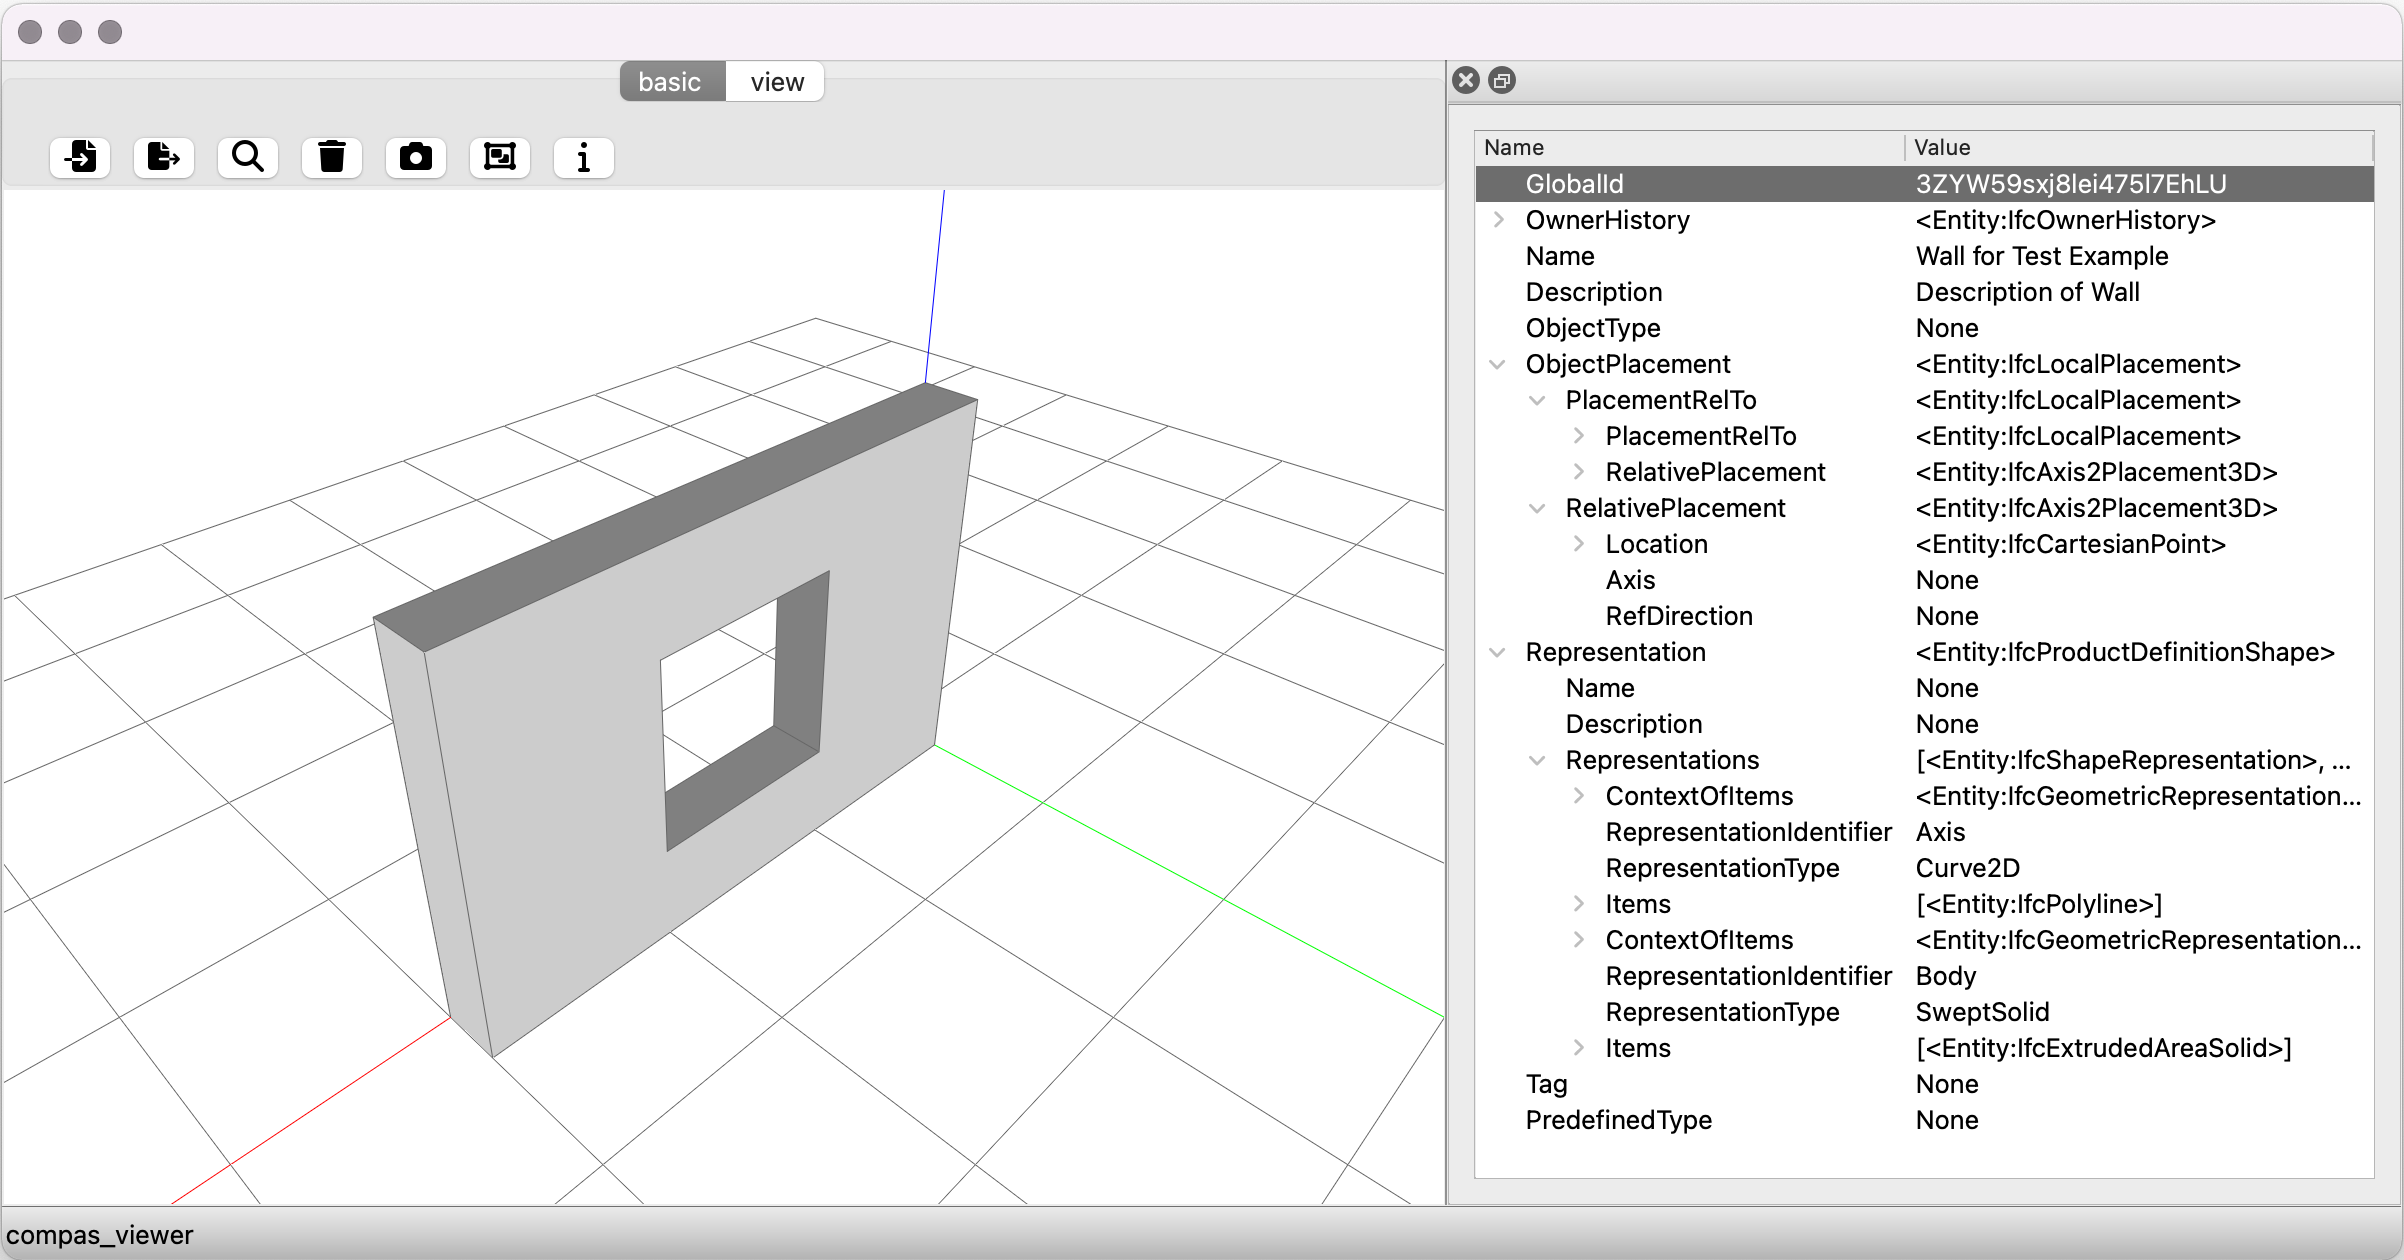This screenshot has height=1260, width=2404.
Task: Select the basic tab
Action: coord(670,82)
